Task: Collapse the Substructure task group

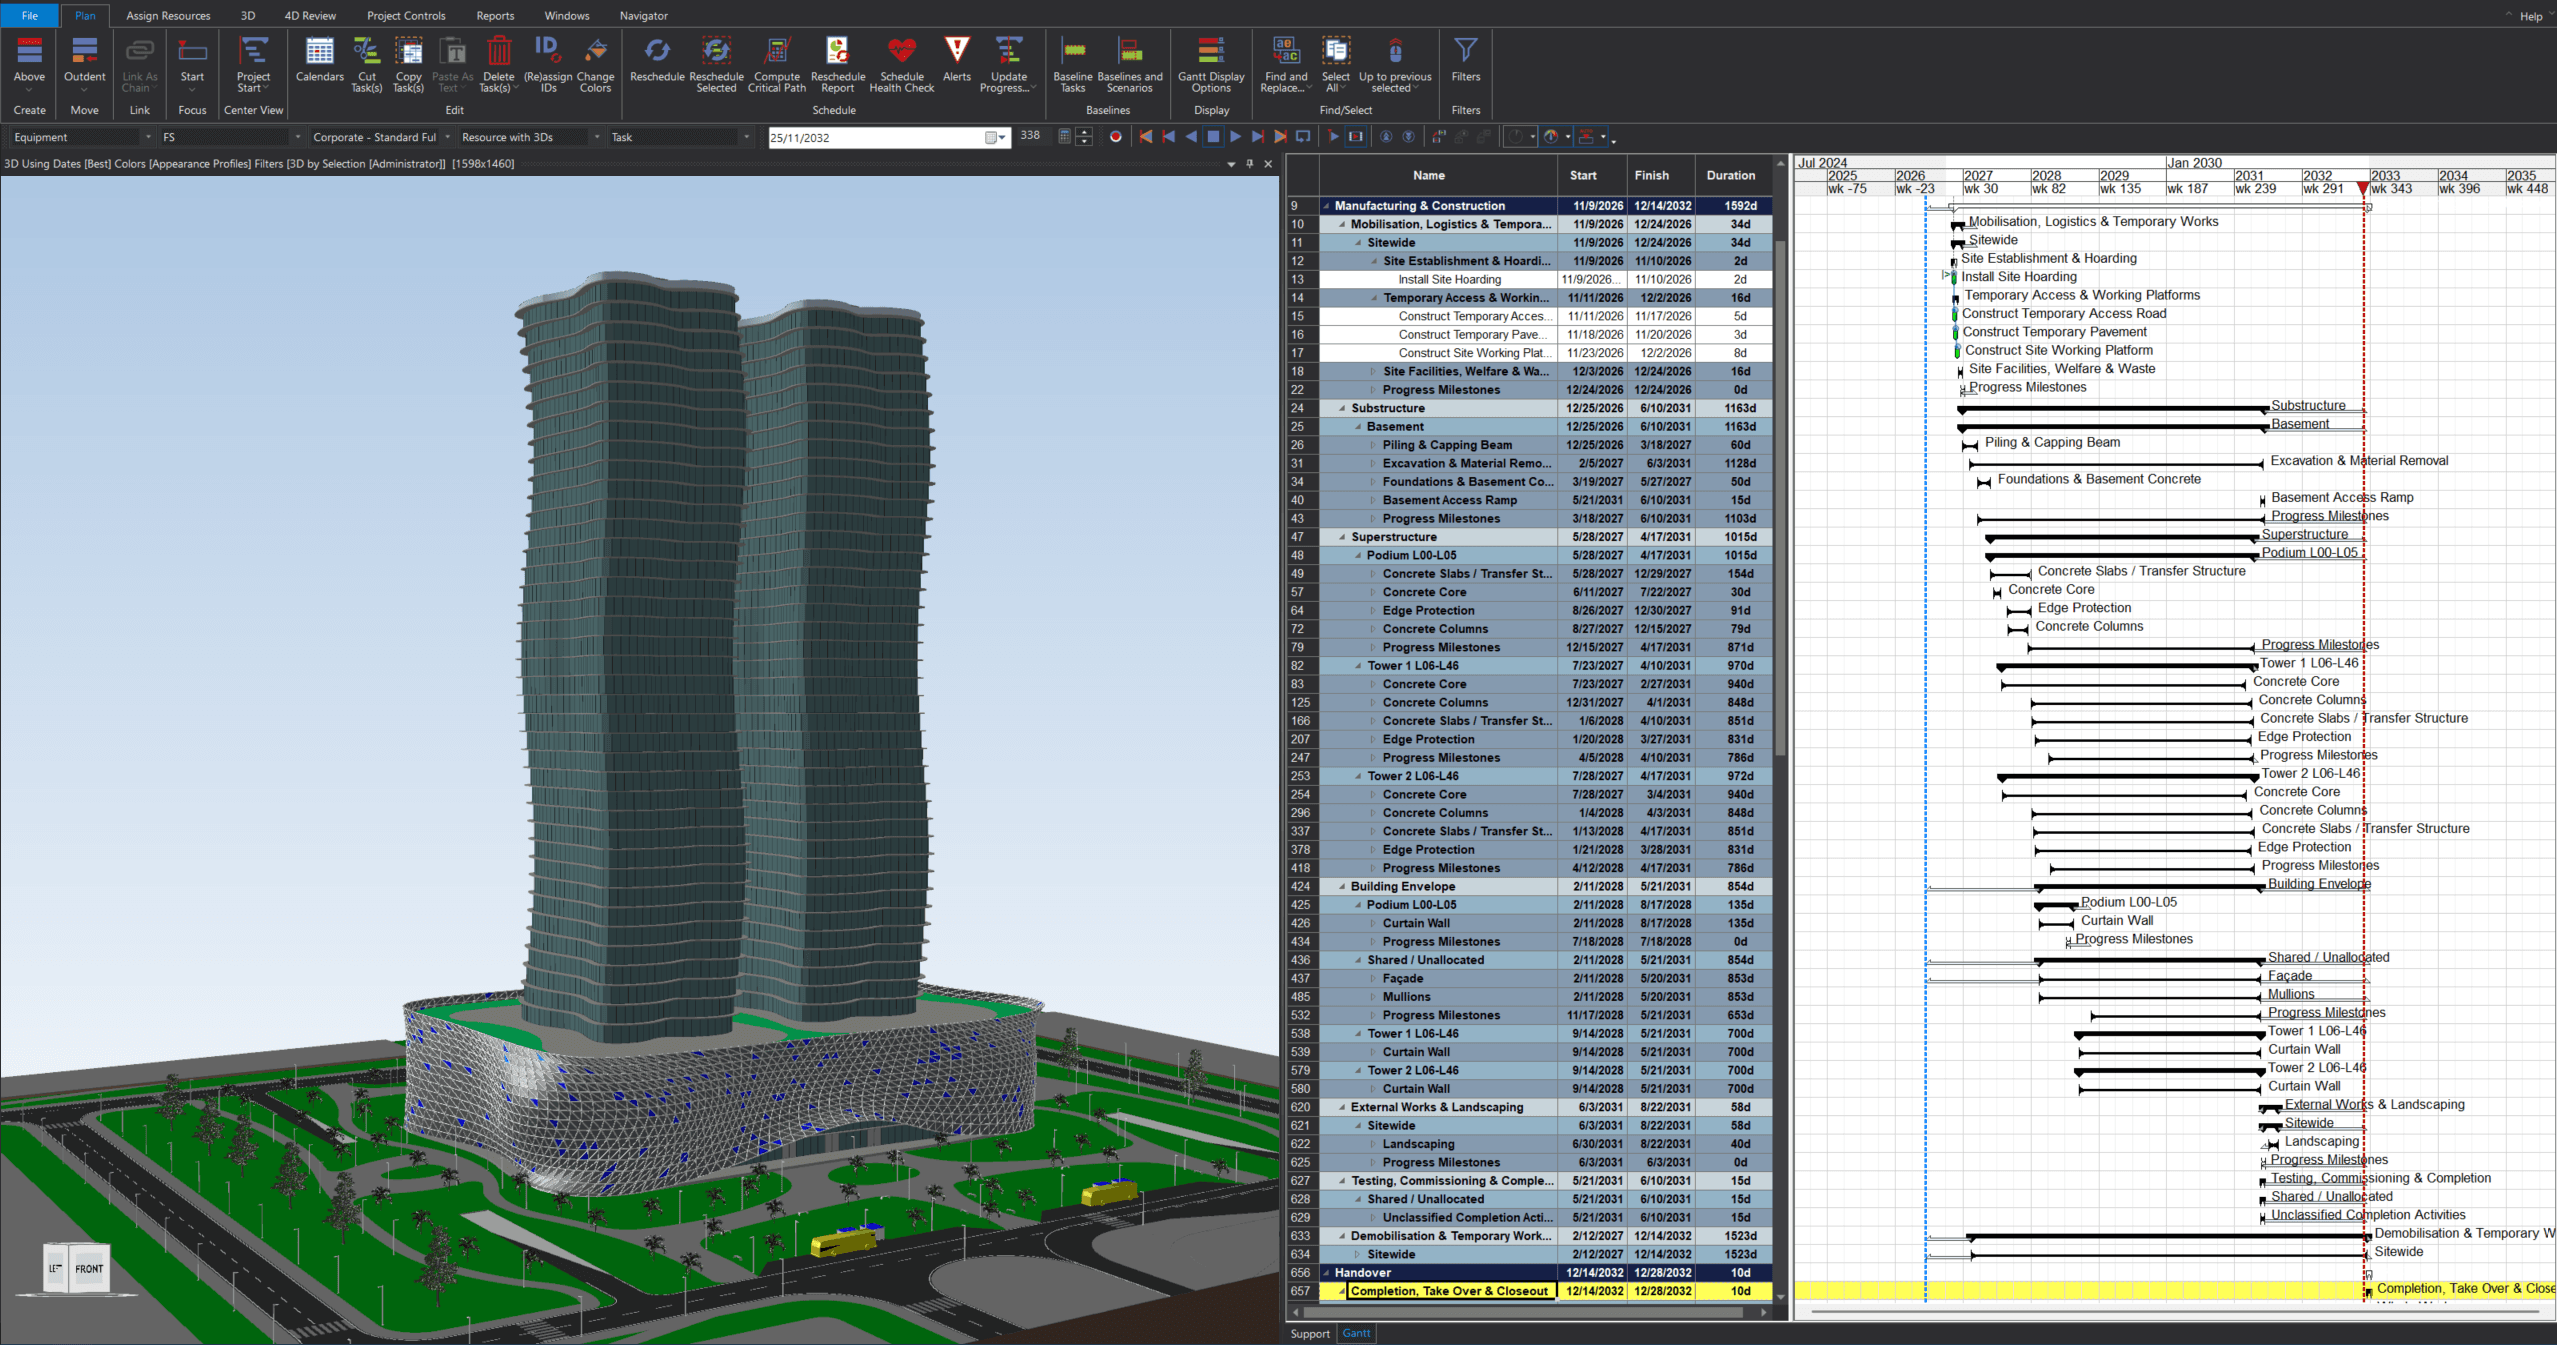Action: 1343,408
